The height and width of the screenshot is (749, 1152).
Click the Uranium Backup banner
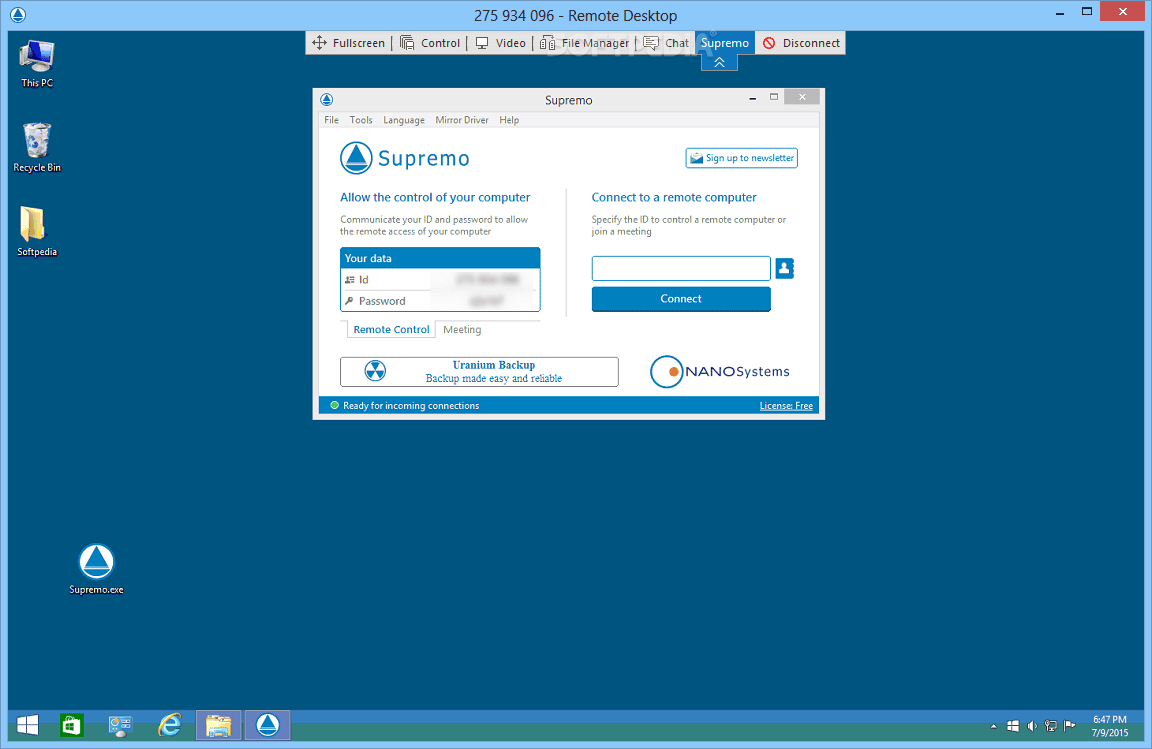click(479, 372)
